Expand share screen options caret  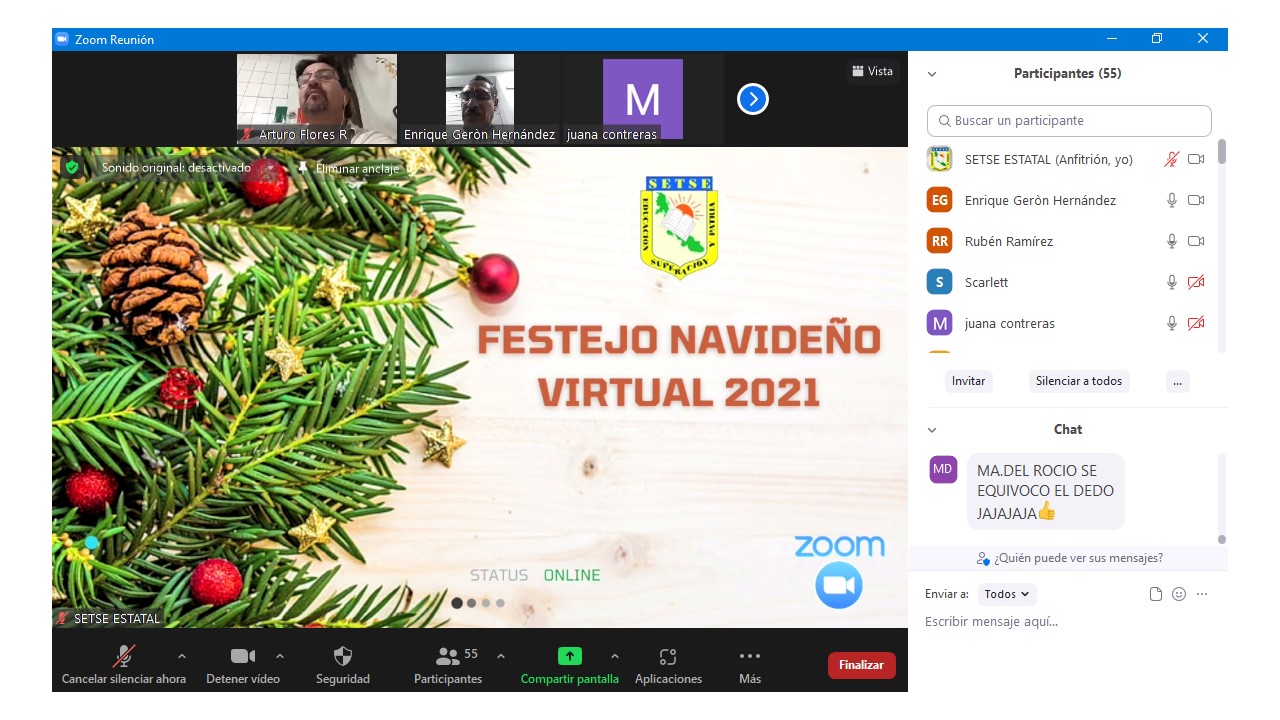pos(614,656)
